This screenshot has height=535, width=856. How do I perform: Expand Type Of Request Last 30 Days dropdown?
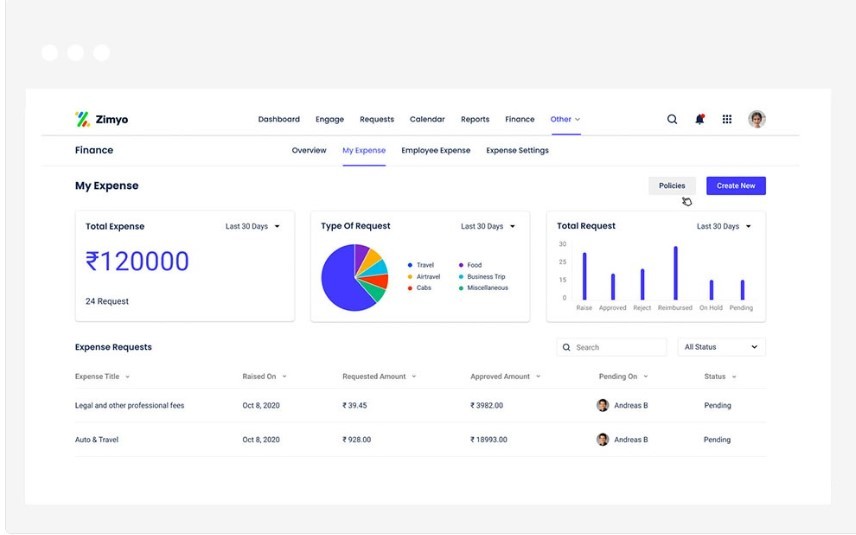click(x=488, y=226)
